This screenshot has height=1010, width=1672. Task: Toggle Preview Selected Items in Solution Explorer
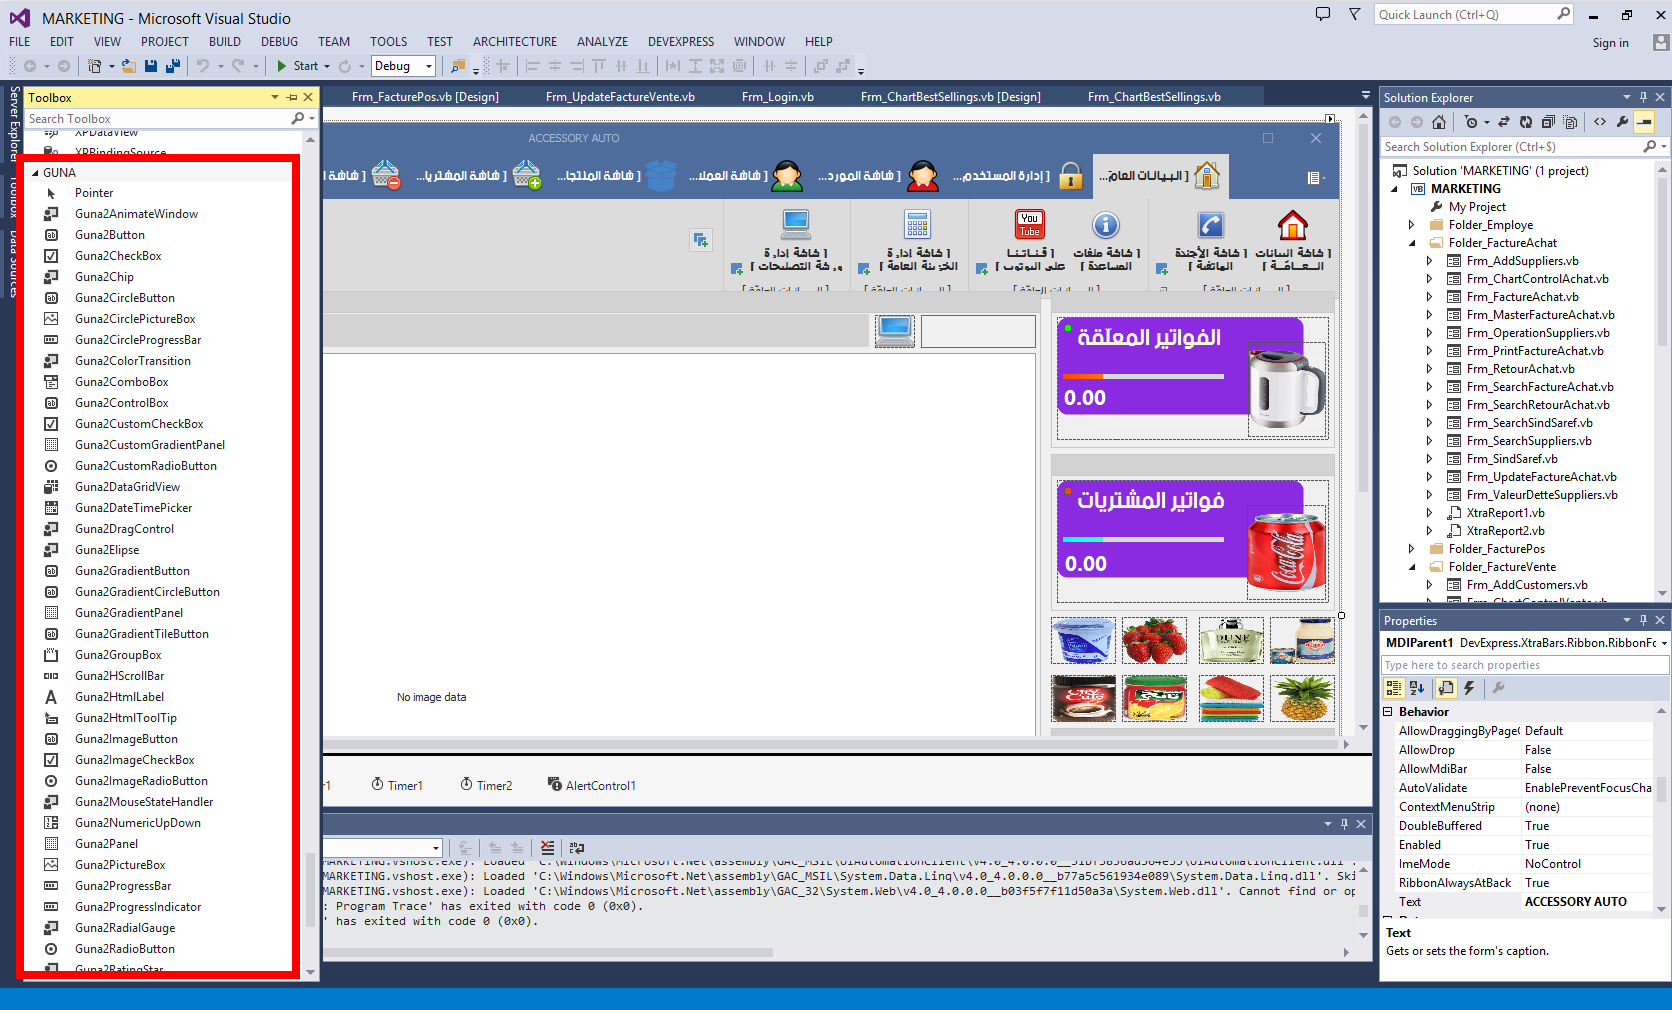coord(1644,122)
